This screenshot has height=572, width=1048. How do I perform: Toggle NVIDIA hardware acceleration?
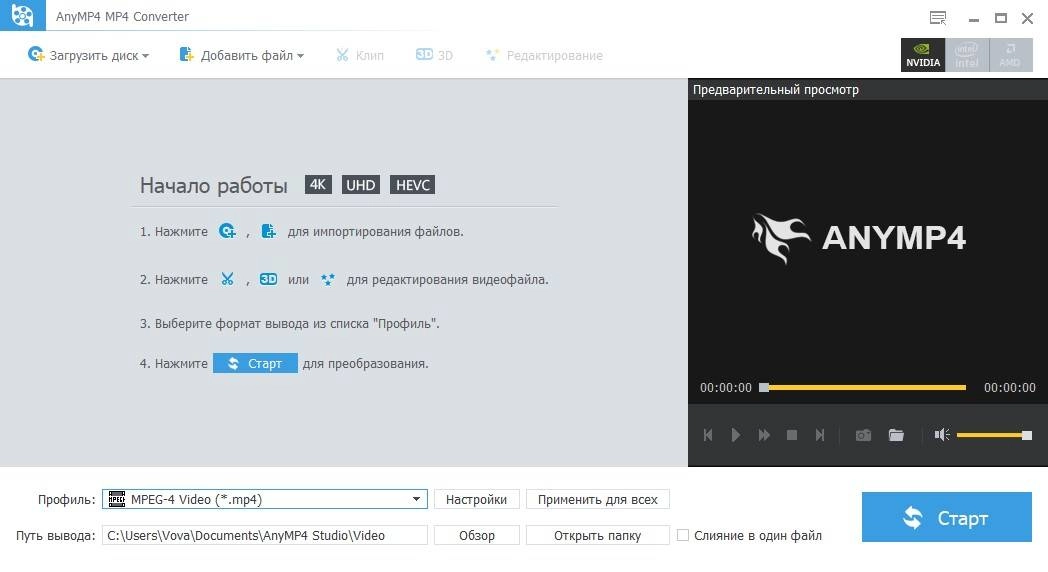[922, 55]
